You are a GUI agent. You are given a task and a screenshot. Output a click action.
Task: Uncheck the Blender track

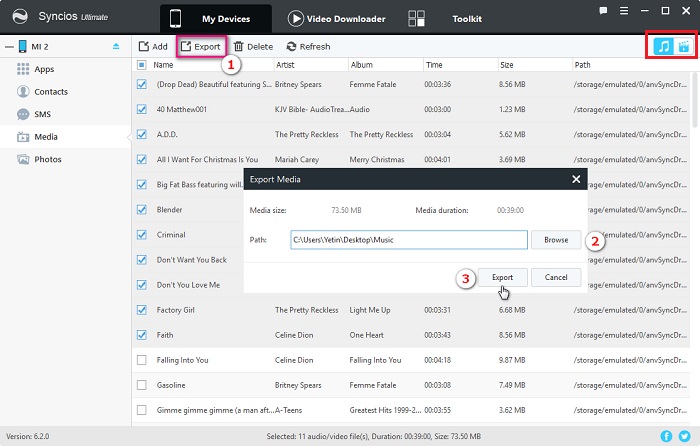coord(142,209)
